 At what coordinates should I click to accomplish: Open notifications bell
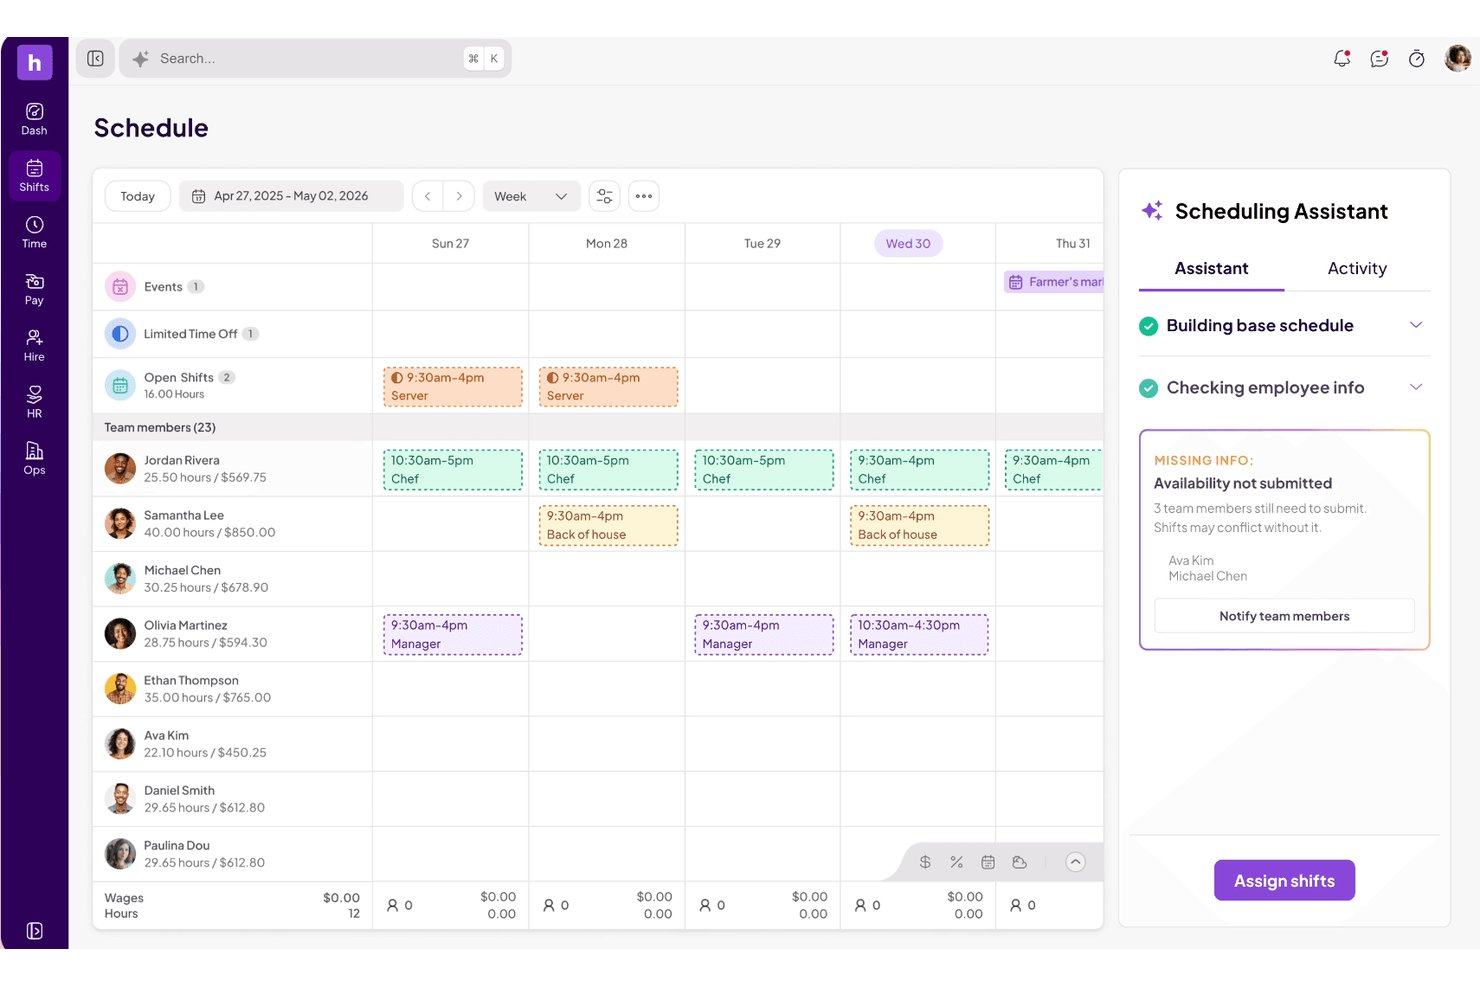1342,59
